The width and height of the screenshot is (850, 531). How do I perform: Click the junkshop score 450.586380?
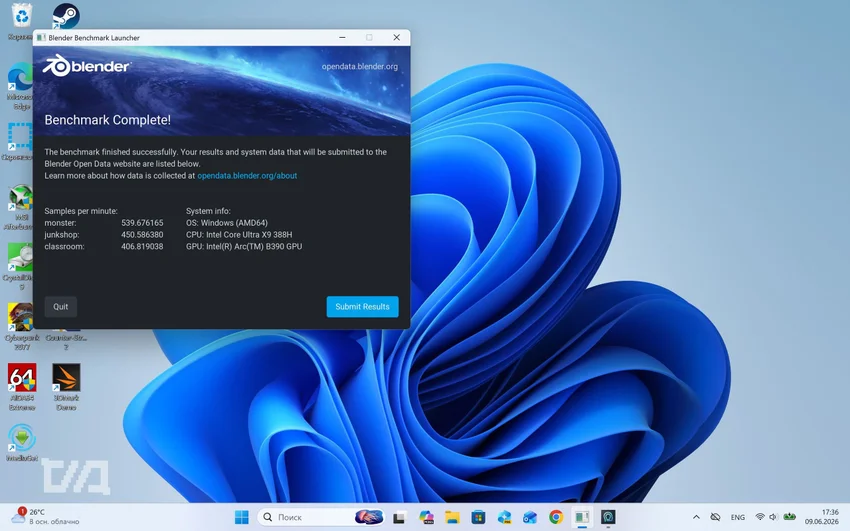point(142,235)
